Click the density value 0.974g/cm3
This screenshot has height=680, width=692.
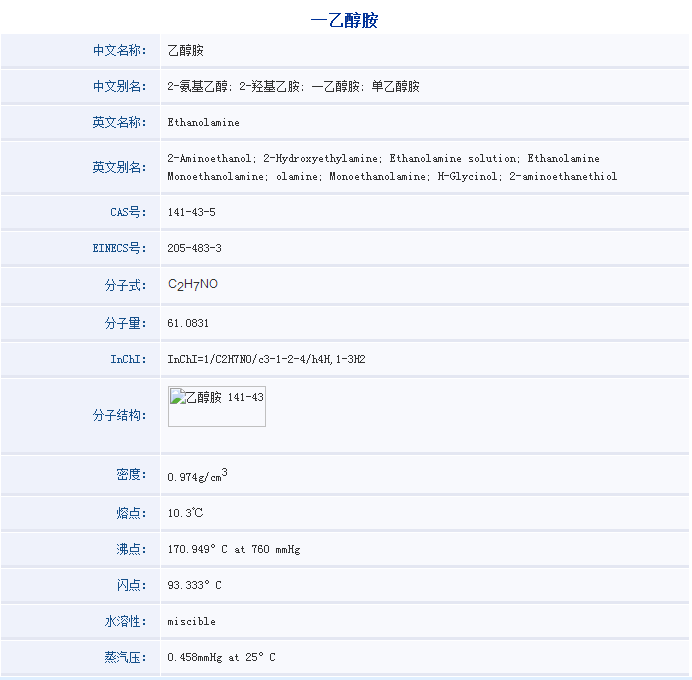click(197, 476)
